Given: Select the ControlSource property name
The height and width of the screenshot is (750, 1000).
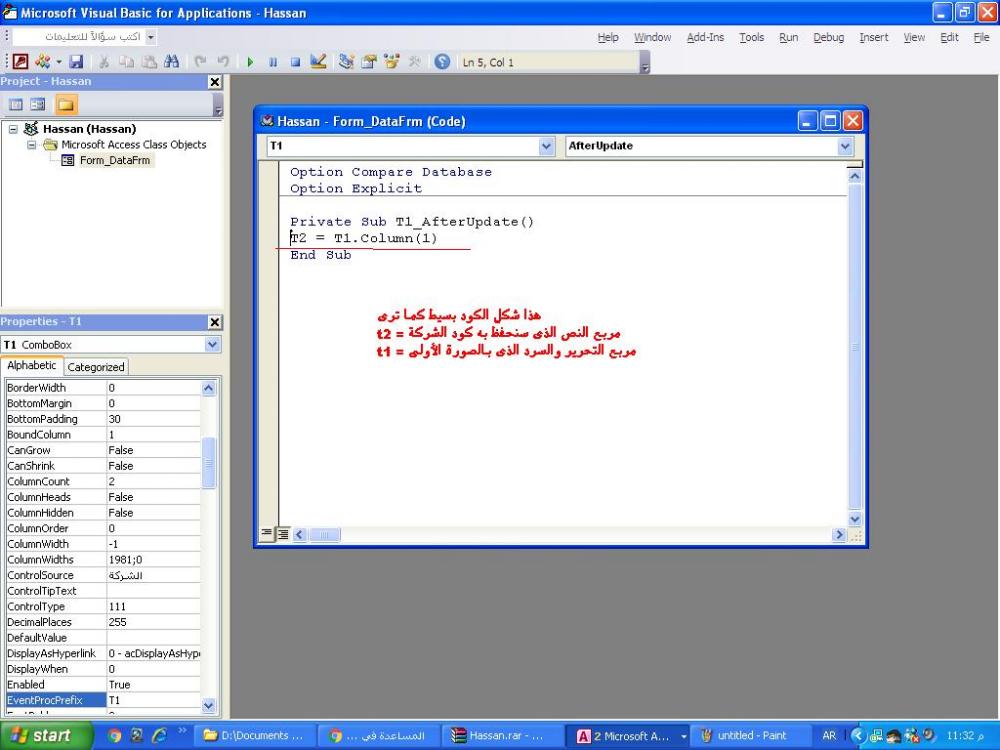Looking at the screenshot, I should 40,575.
